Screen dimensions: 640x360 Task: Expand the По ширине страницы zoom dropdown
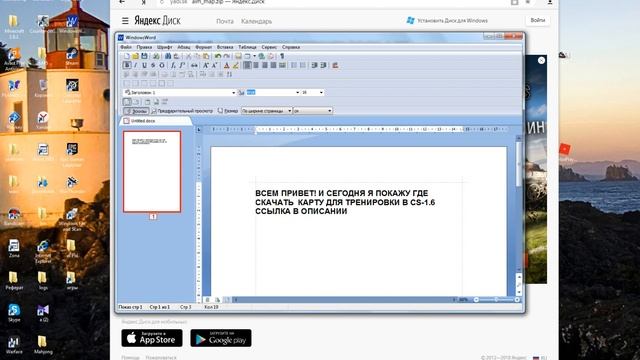coord(289,111)
